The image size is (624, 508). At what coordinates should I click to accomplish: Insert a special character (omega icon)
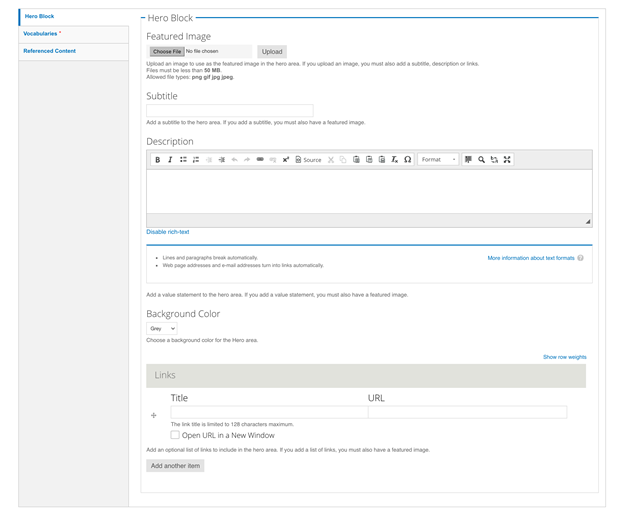(408, 160)
